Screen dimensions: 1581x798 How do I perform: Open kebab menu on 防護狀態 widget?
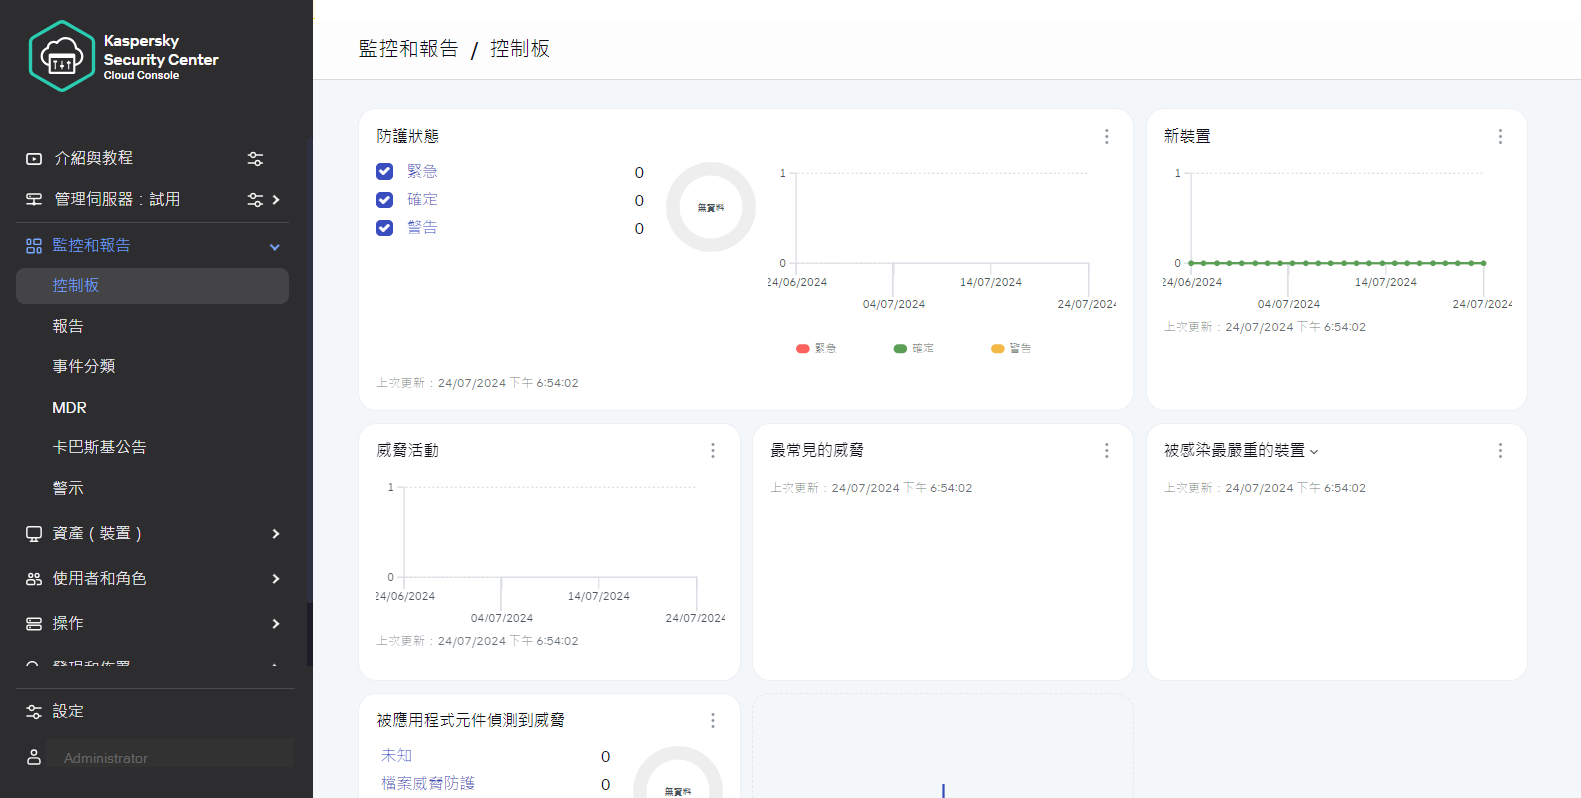[x=1106, y=137]
